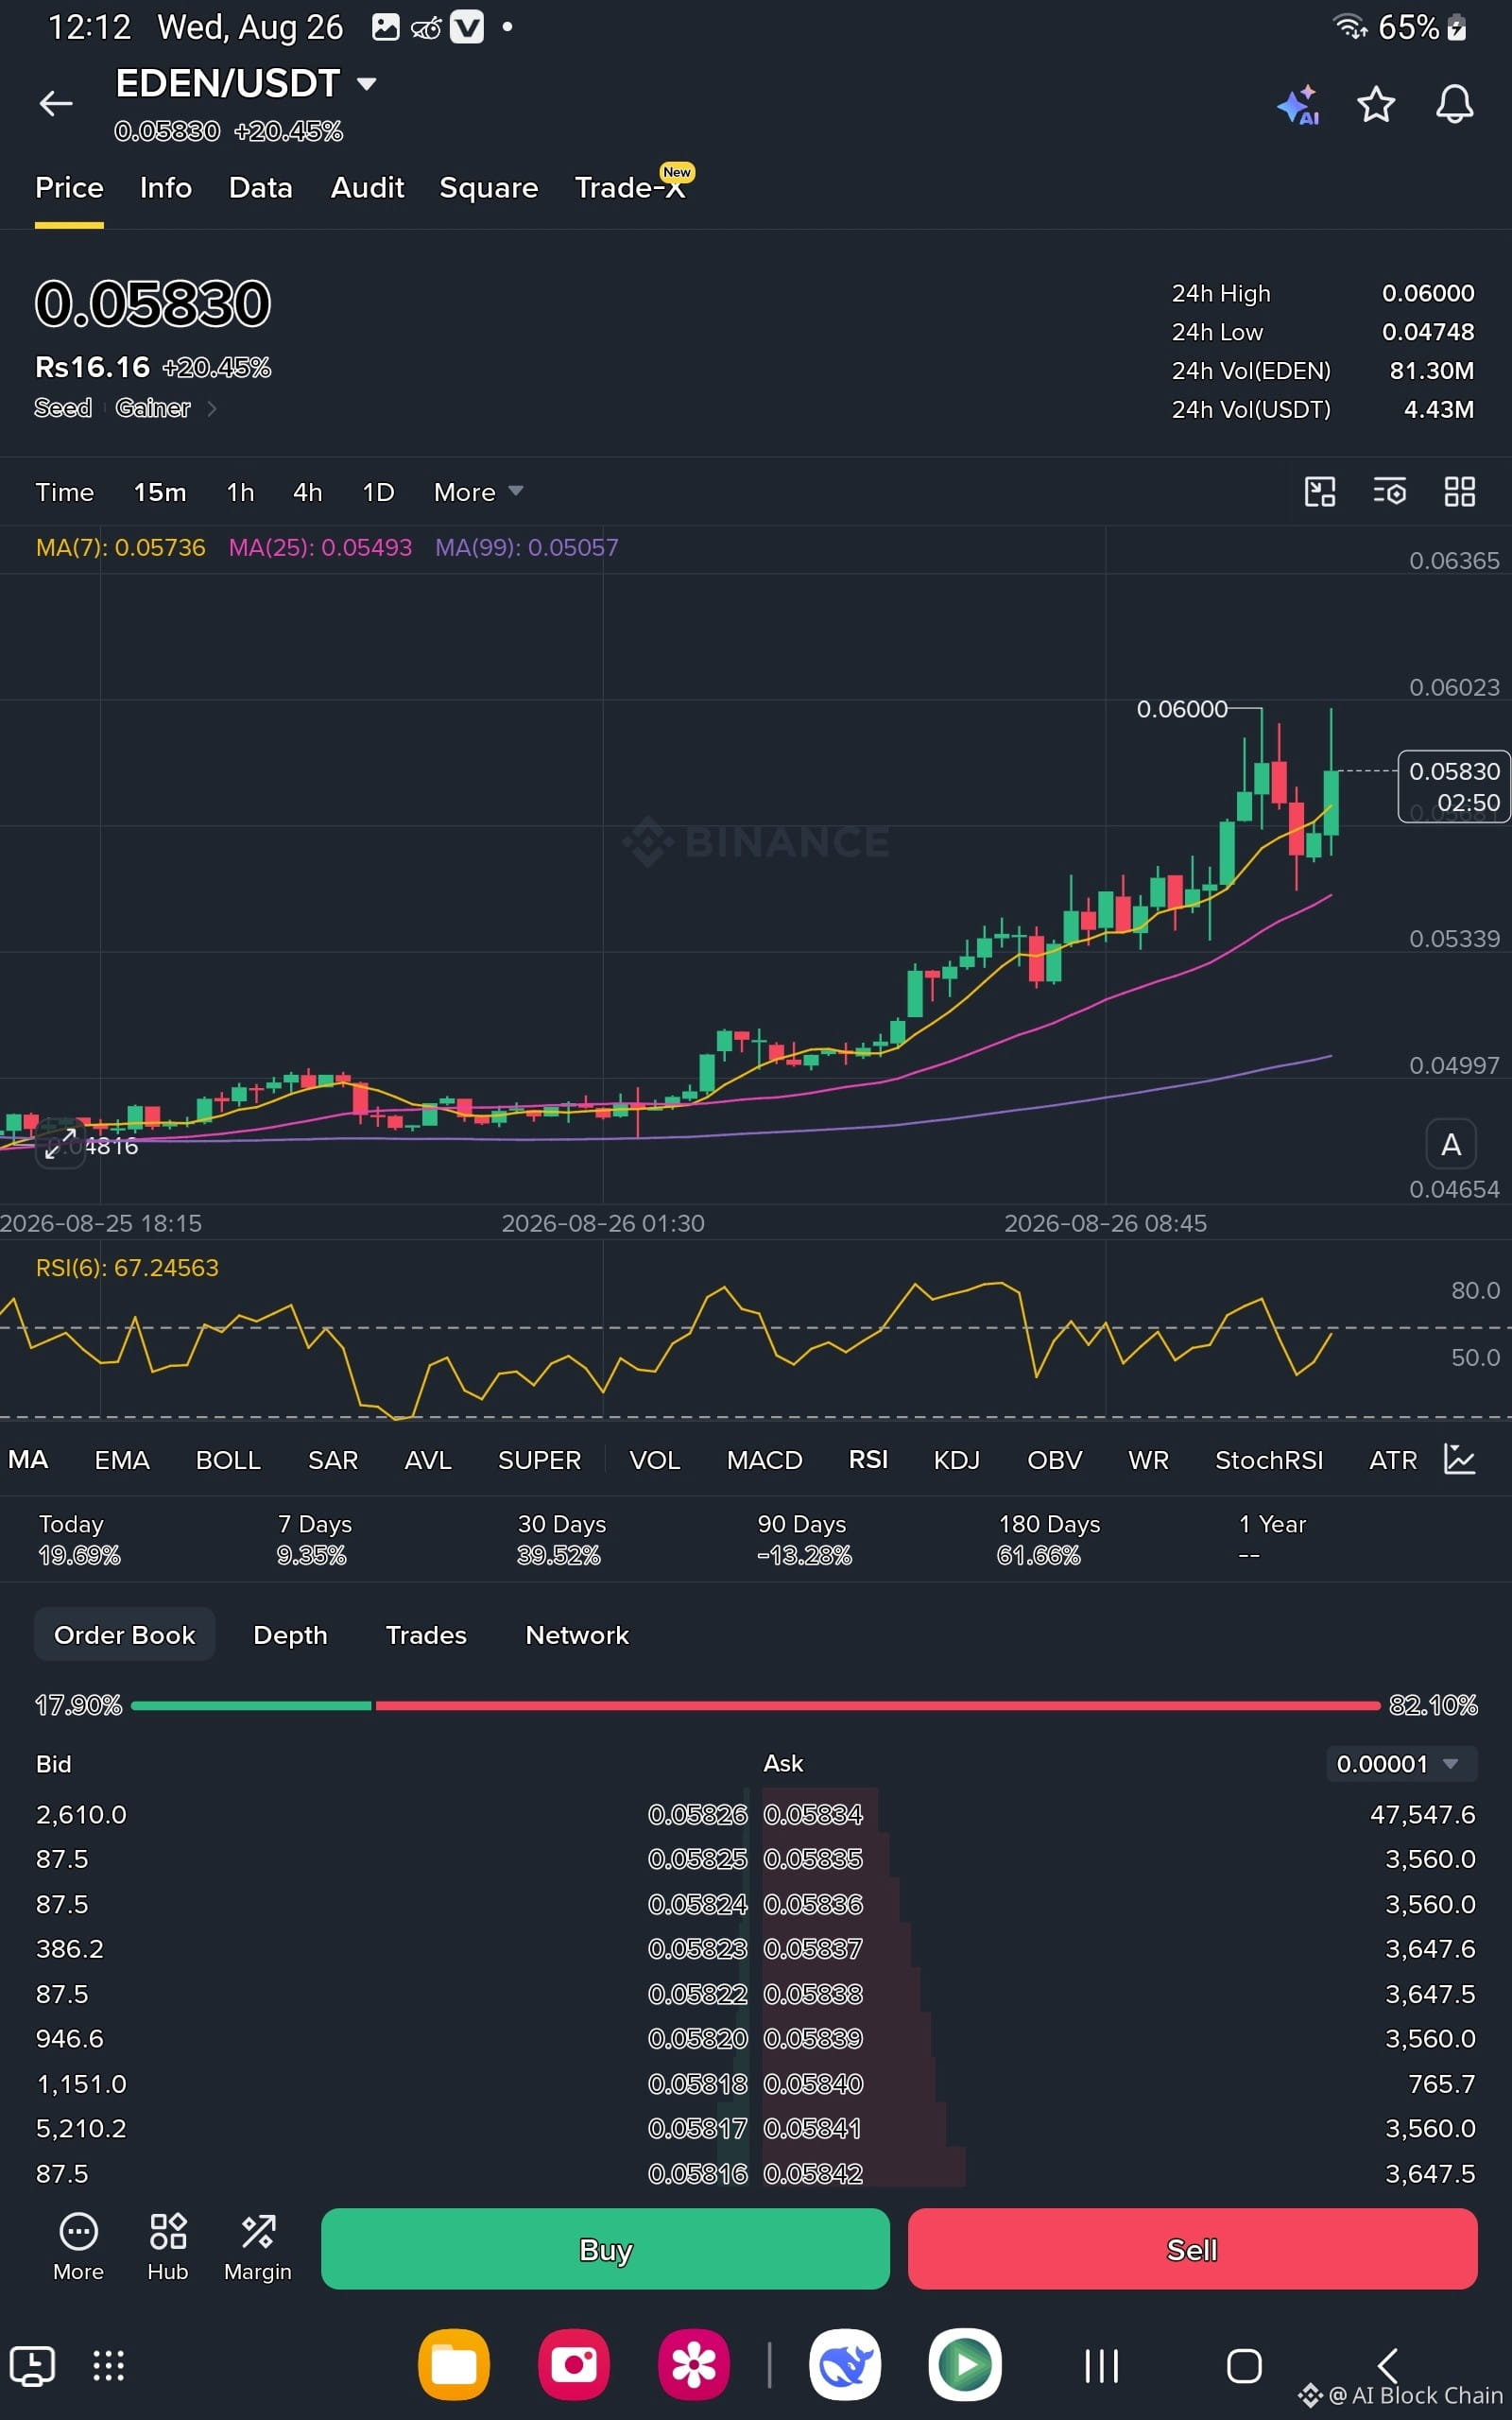Open the More circle icon
The height and width of the screenshot is (2420, 1512).
(78, 2247)
